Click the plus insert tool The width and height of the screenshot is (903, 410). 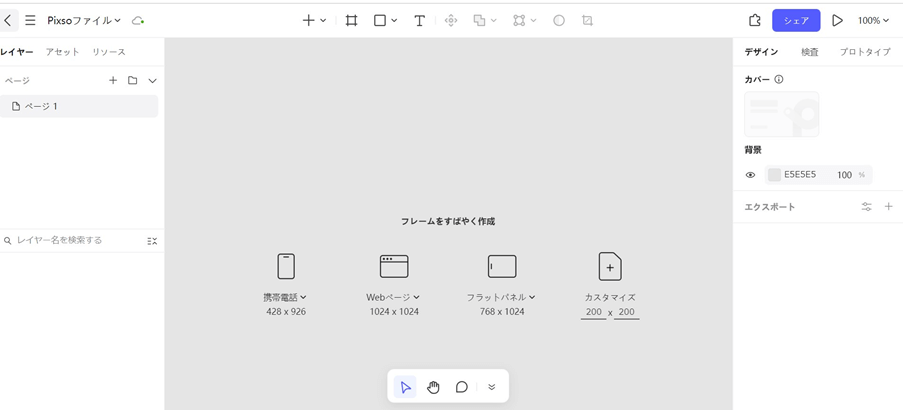click(x=309, y=21)
